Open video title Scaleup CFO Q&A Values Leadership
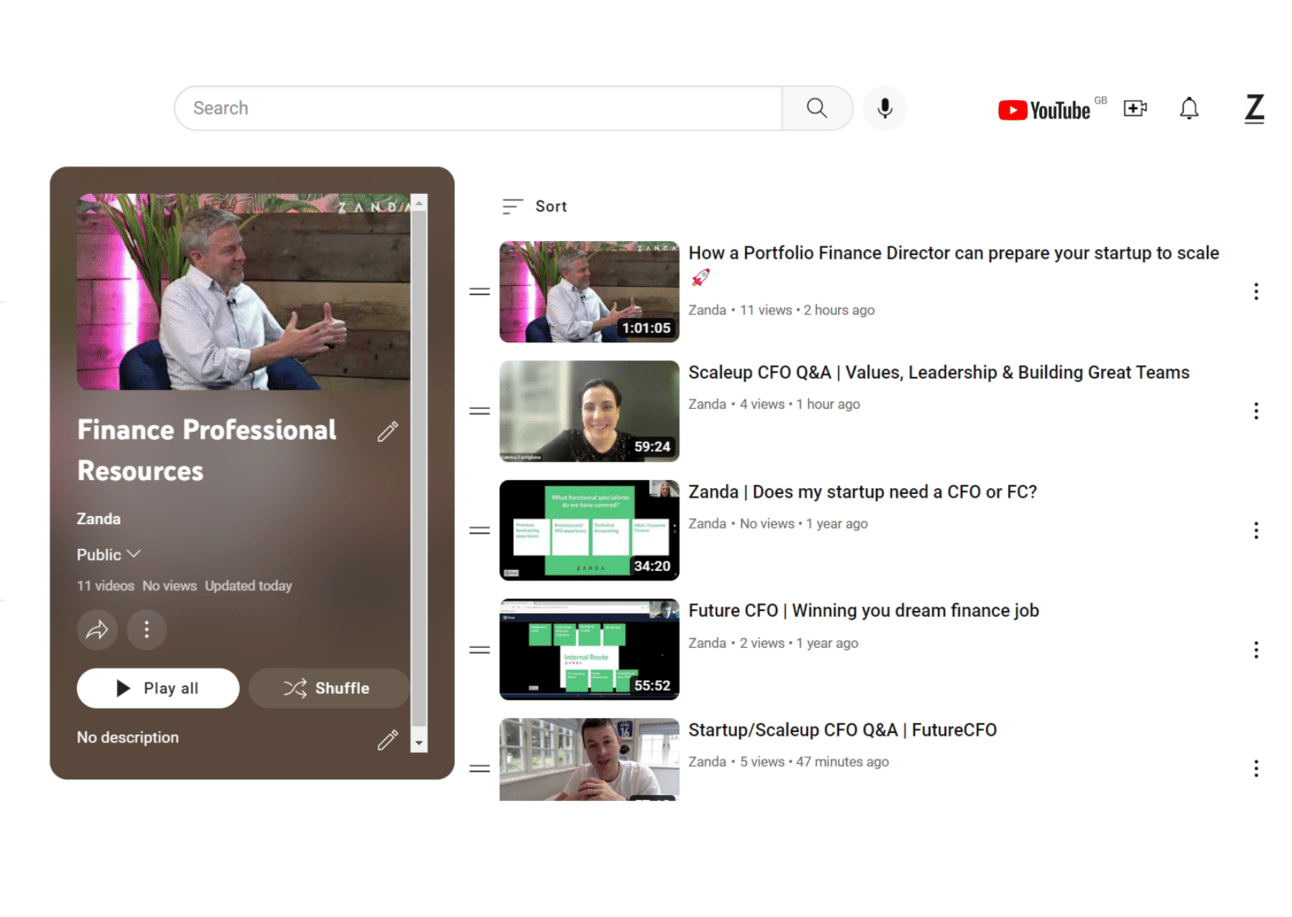The width and height of the screenshot is (1292, 917). pos(939,373)
